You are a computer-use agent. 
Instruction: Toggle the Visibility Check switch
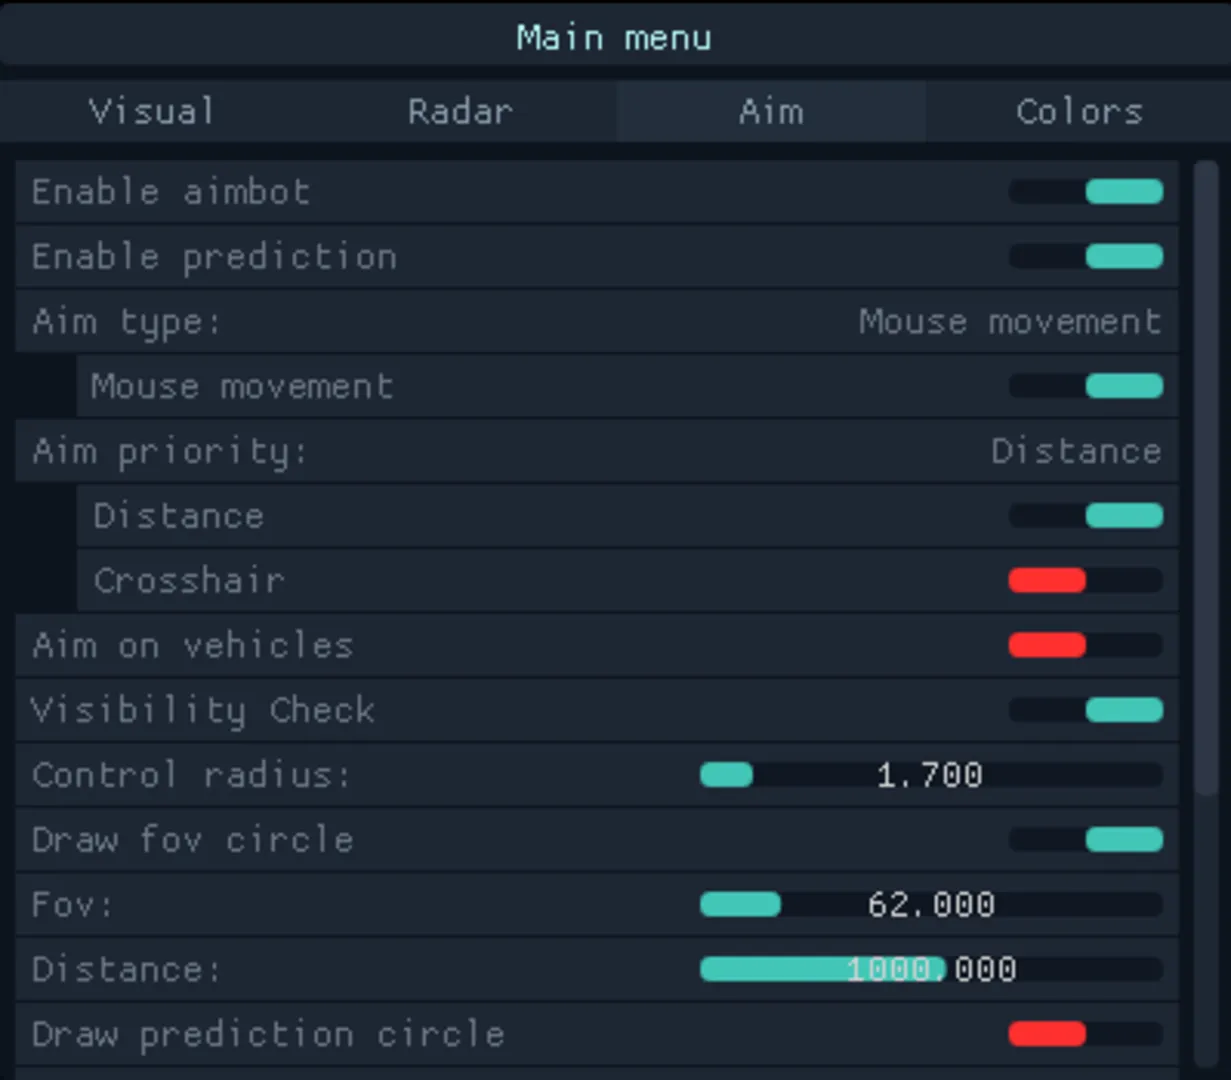(x=1086, y=710)
